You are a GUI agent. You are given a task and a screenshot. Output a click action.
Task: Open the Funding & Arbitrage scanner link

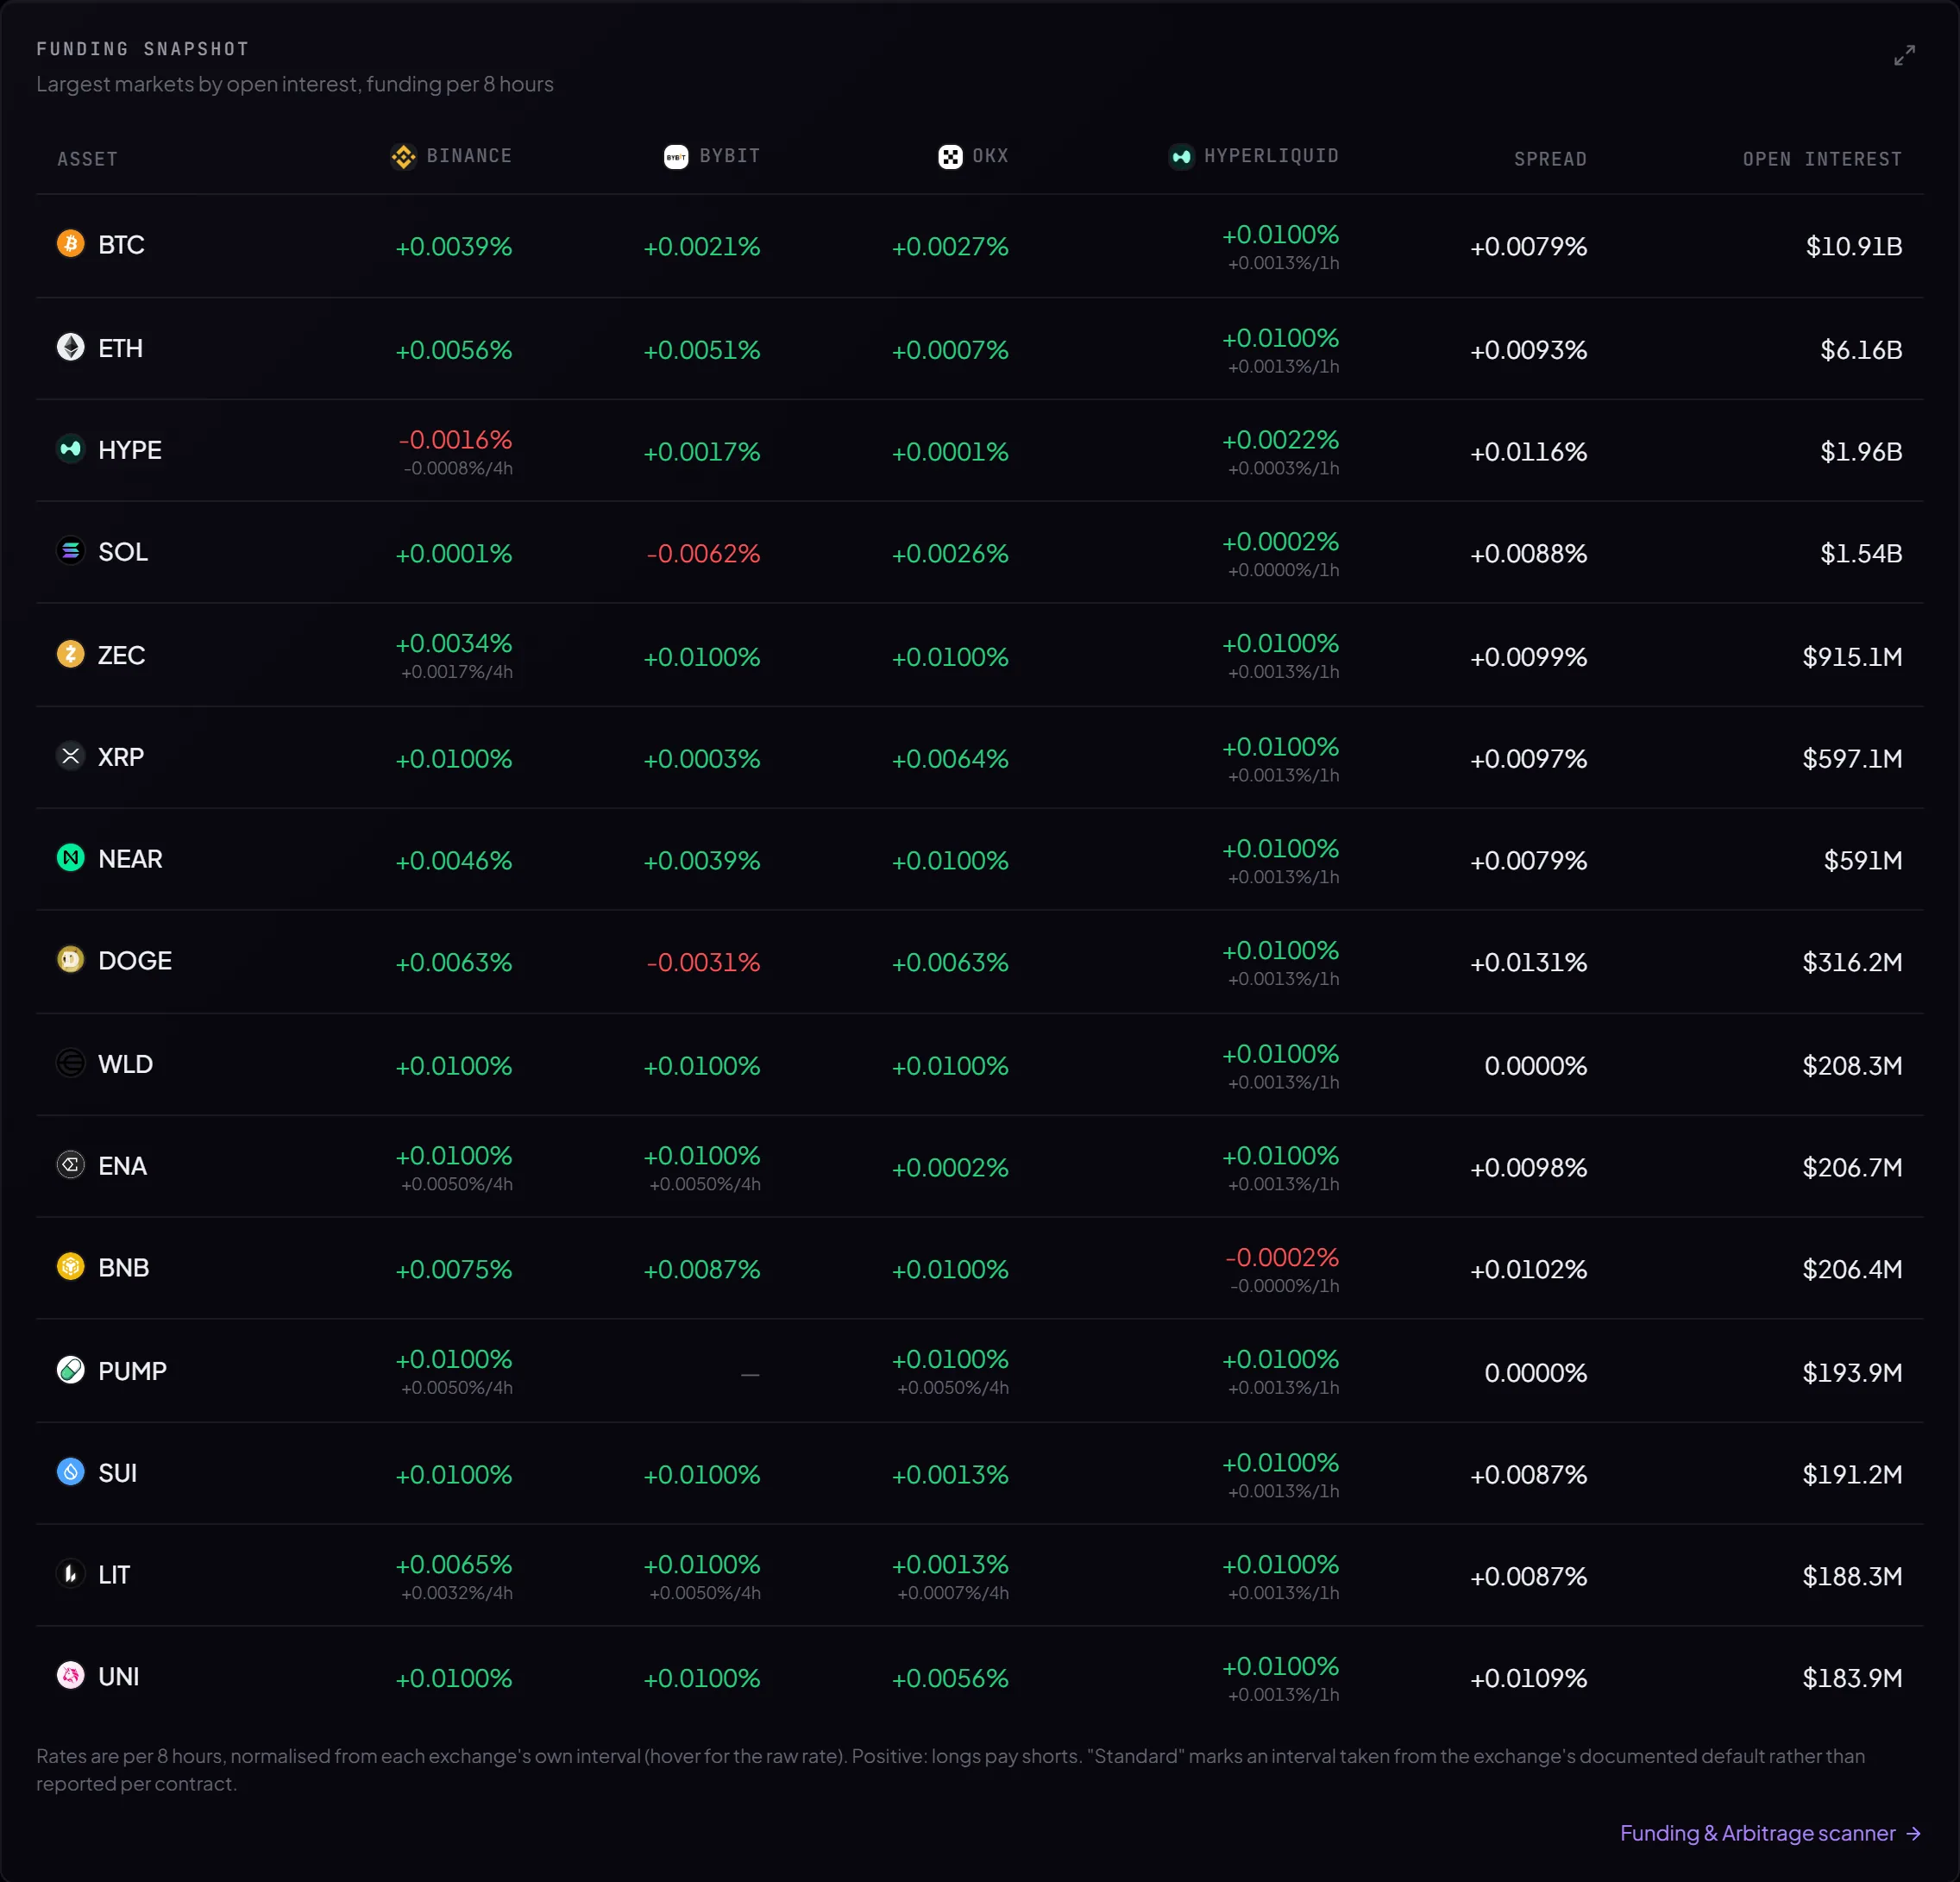[x=1771, y=1833]
